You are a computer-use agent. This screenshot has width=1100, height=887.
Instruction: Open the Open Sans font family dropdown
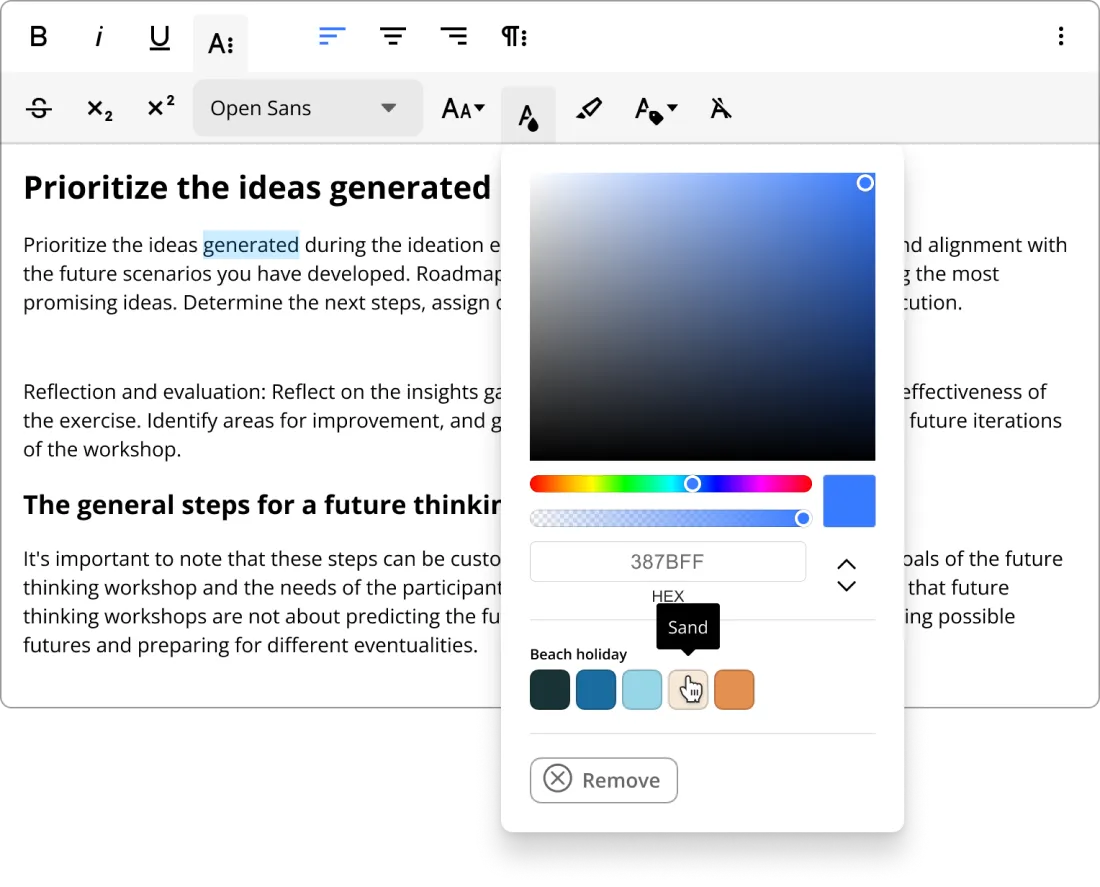point(307,108)
